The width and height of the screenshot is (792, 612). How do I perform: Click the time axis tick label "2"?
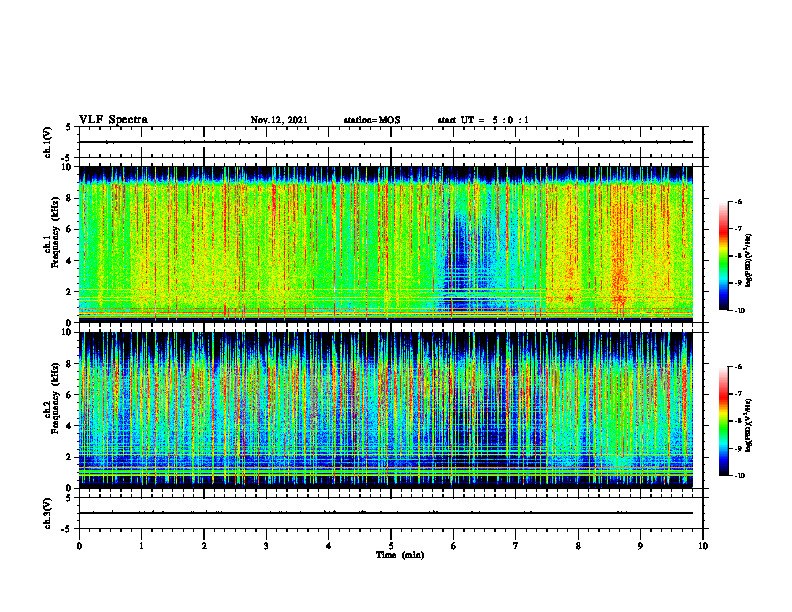coord(204,546)
